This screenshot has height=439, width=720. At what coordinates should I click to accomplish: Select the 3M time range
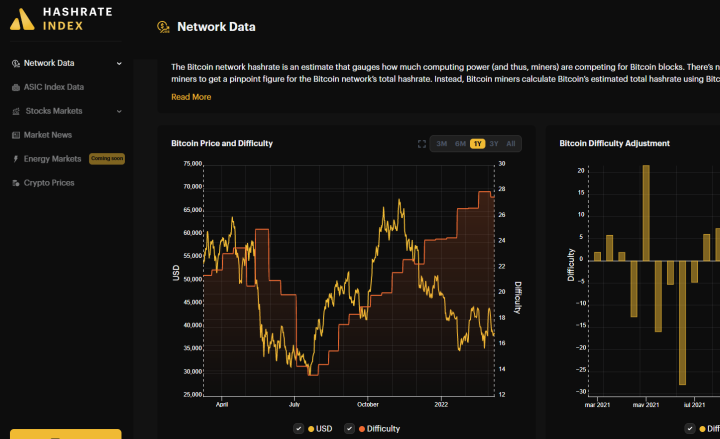[441, 144]
